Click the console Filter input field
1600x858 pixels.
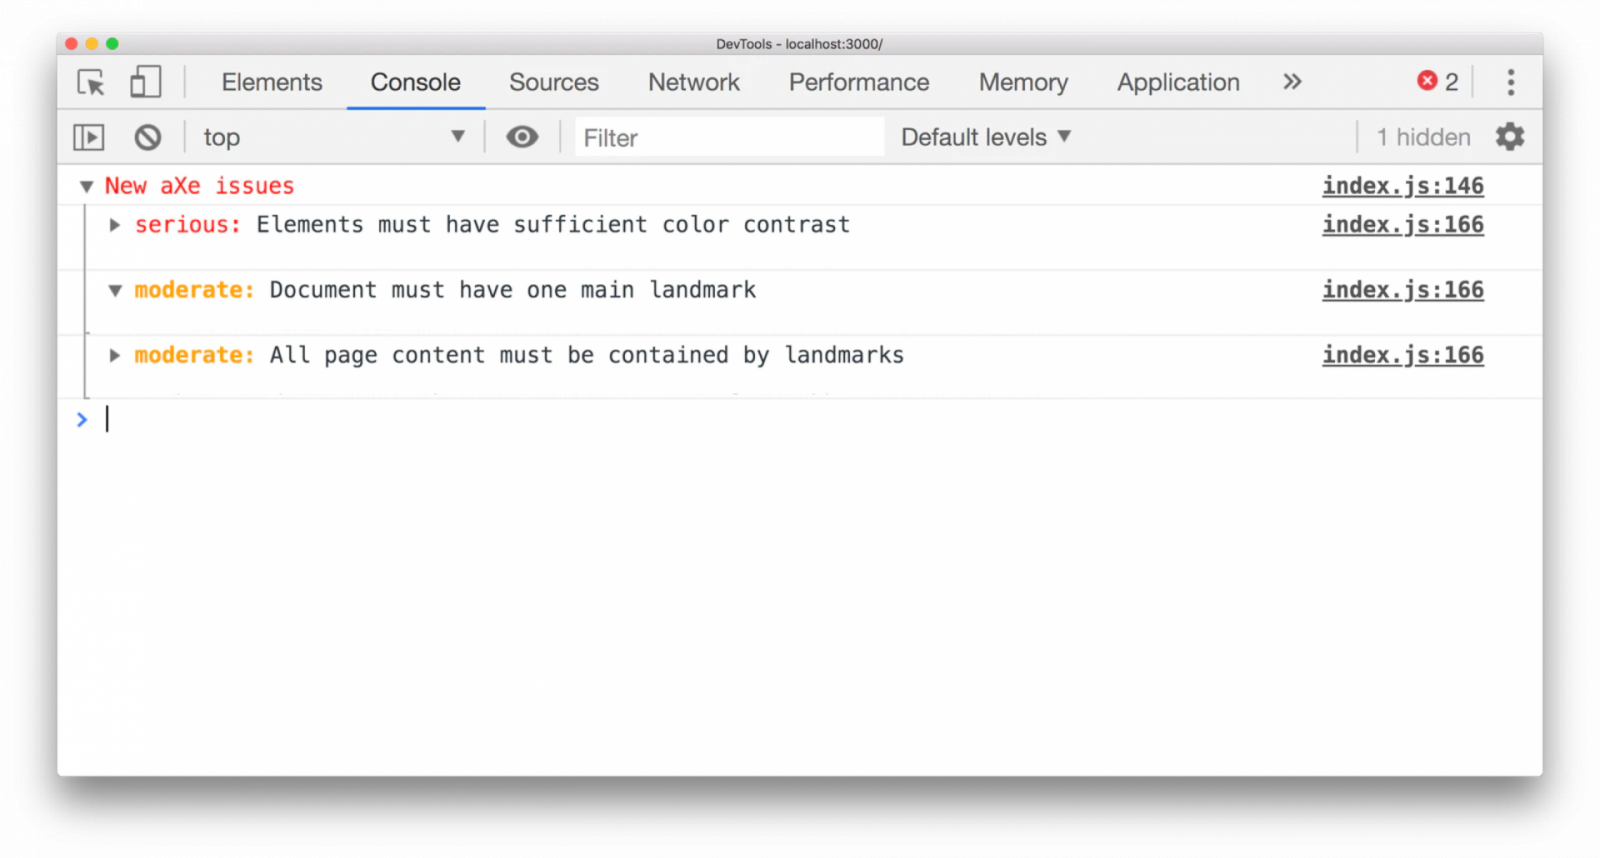point(729,137)
